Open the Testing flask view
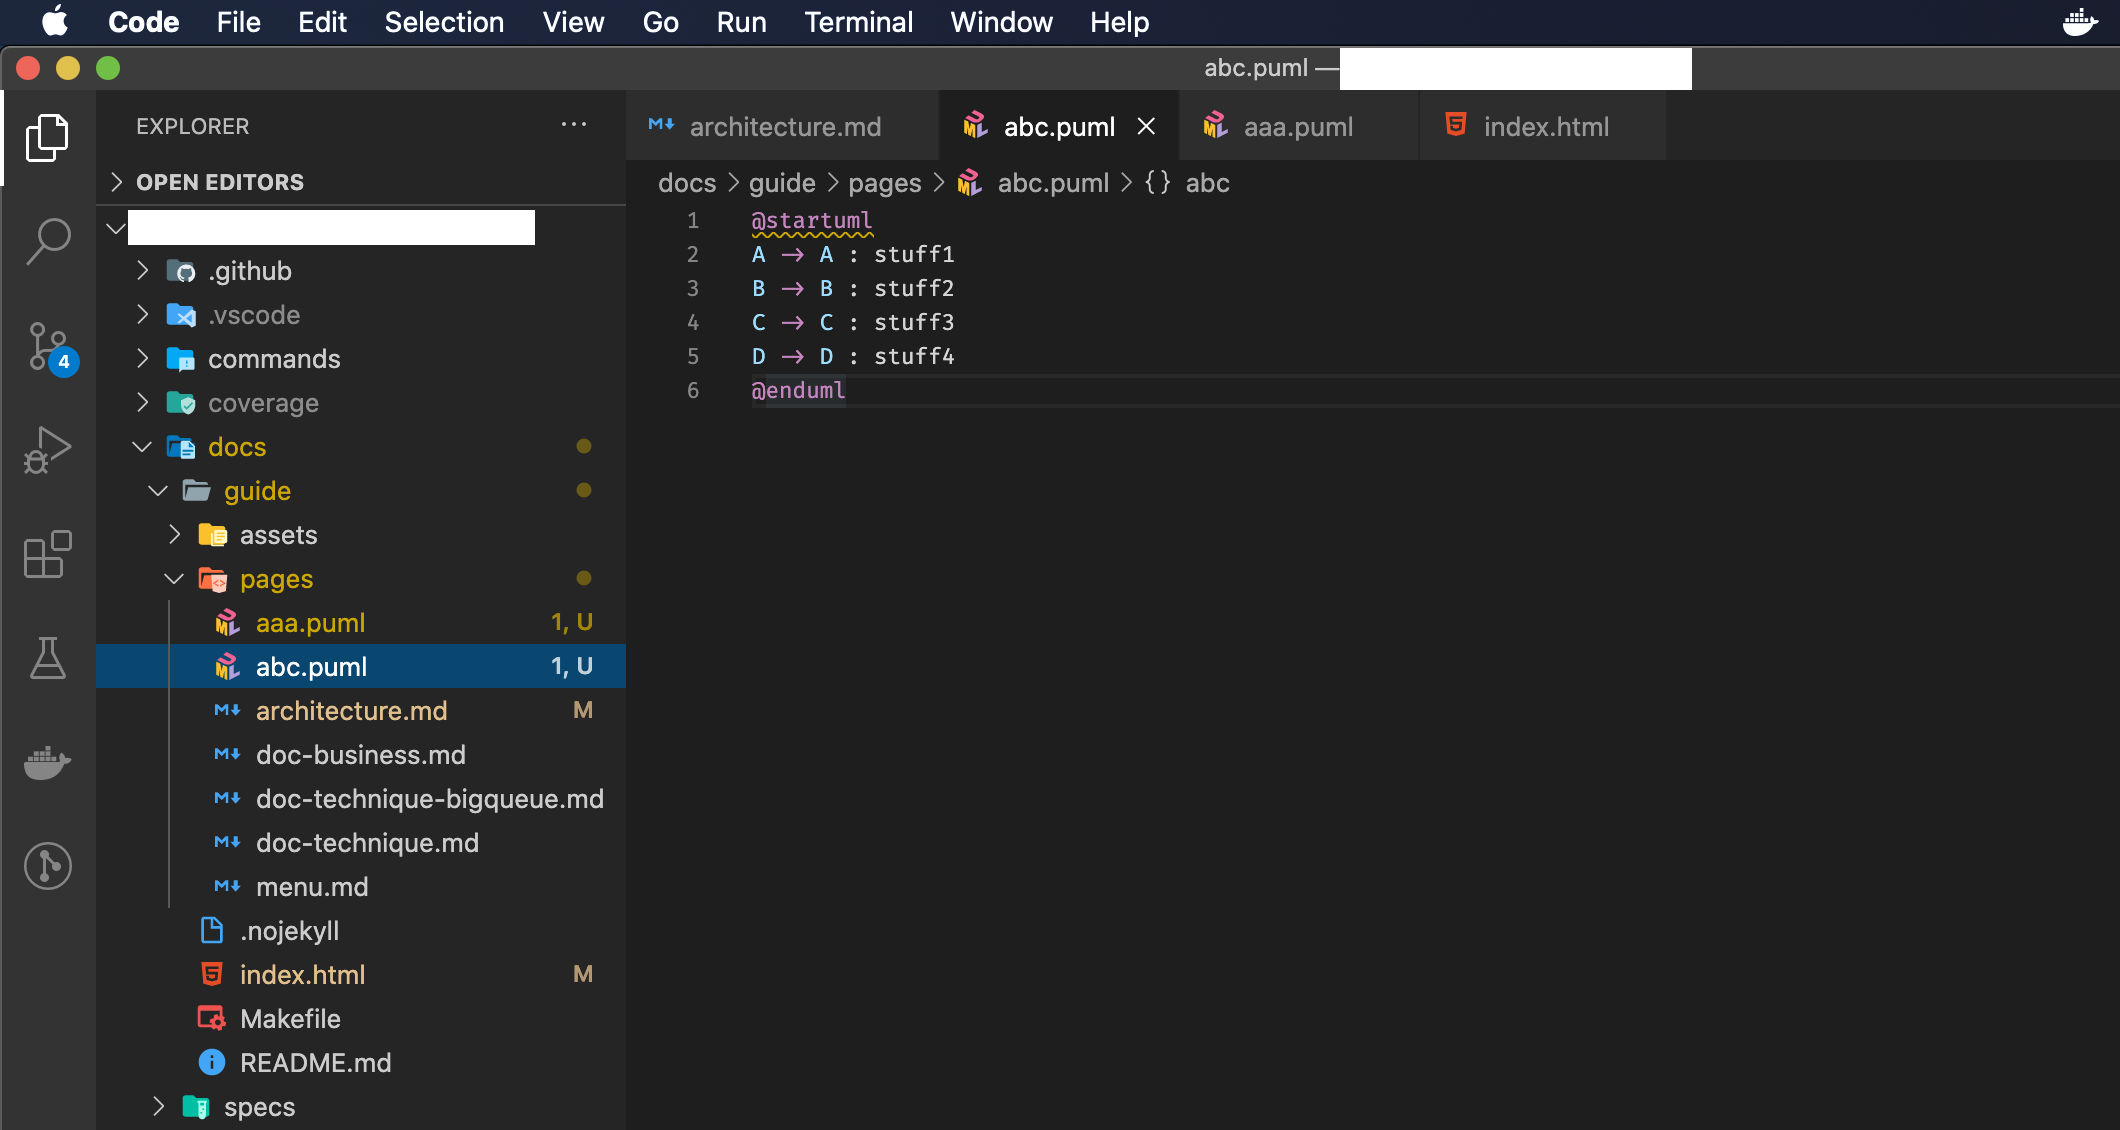Screen dimensions: 2120x1130 point(48,658)
